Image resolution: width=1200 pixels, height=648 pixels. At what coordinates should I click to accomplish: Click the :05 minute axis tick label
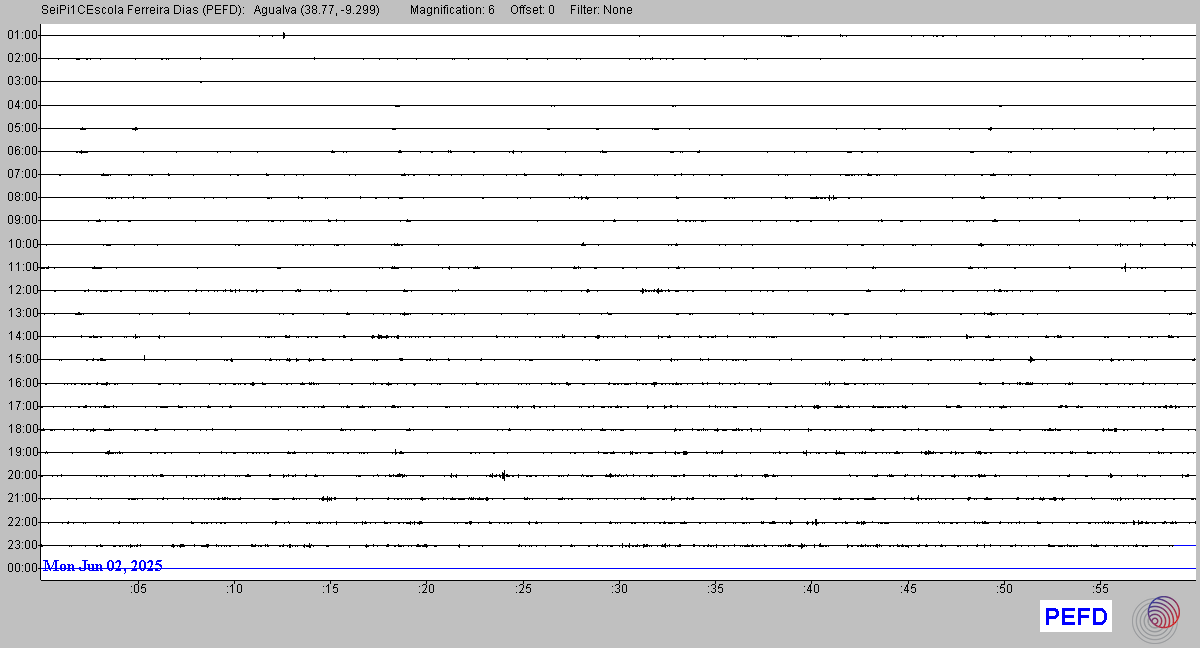coord(138,589)
